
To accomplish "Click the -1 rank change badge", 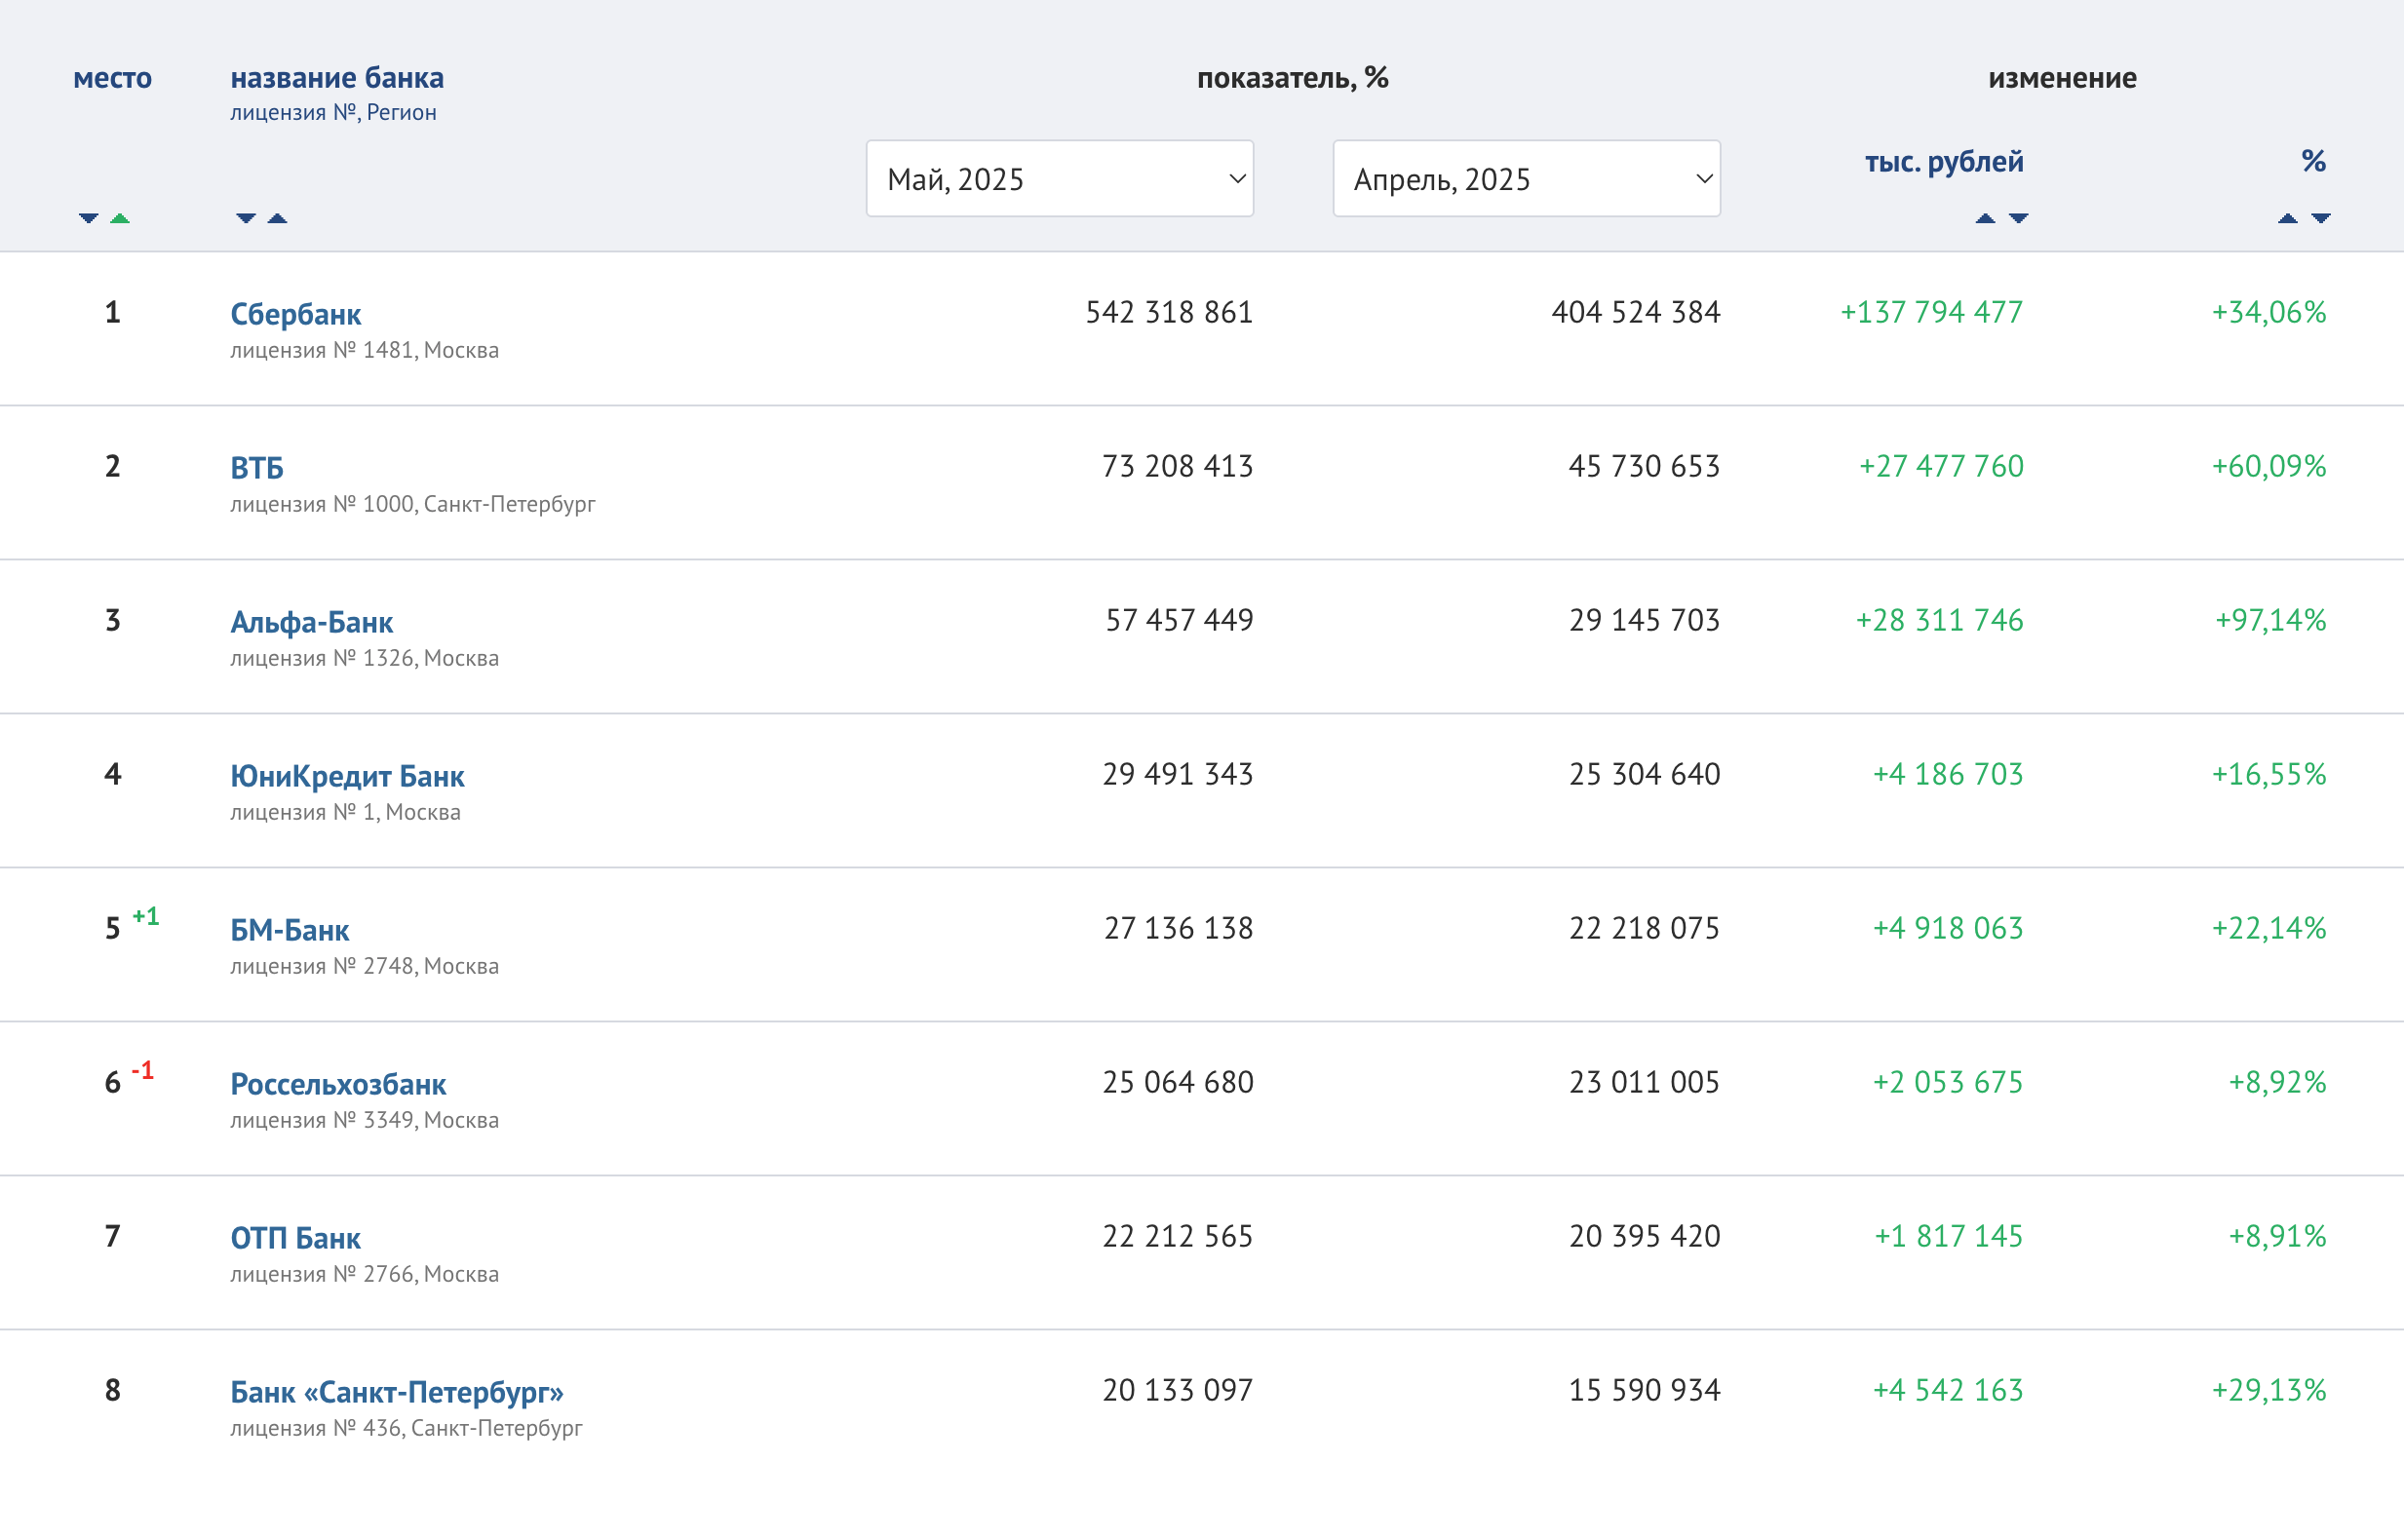I will [143, 1070].
